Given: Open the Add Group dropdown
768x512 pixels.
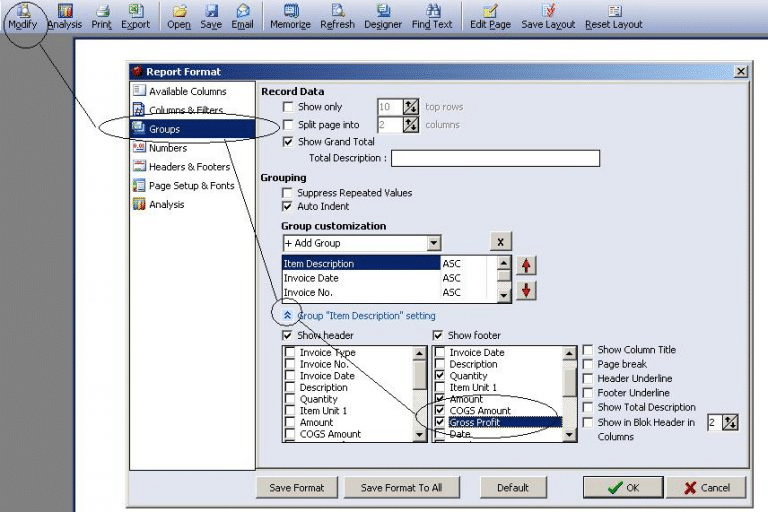Looking at the screenshot, I should point(433,243).
